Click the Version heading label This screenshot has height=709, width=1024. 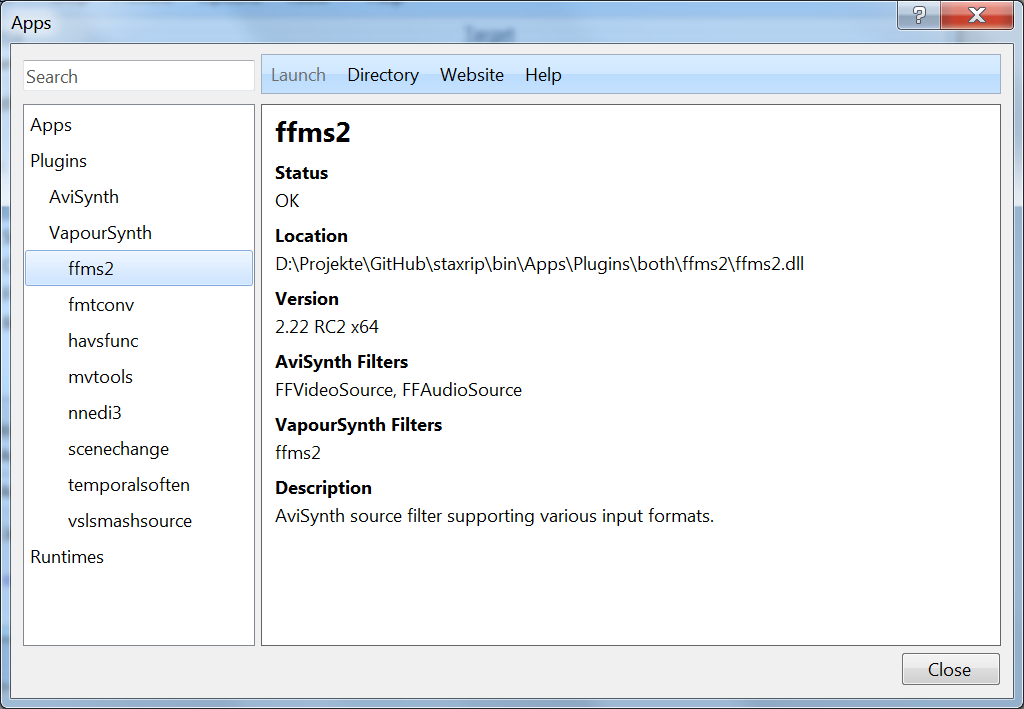[307, 299]
